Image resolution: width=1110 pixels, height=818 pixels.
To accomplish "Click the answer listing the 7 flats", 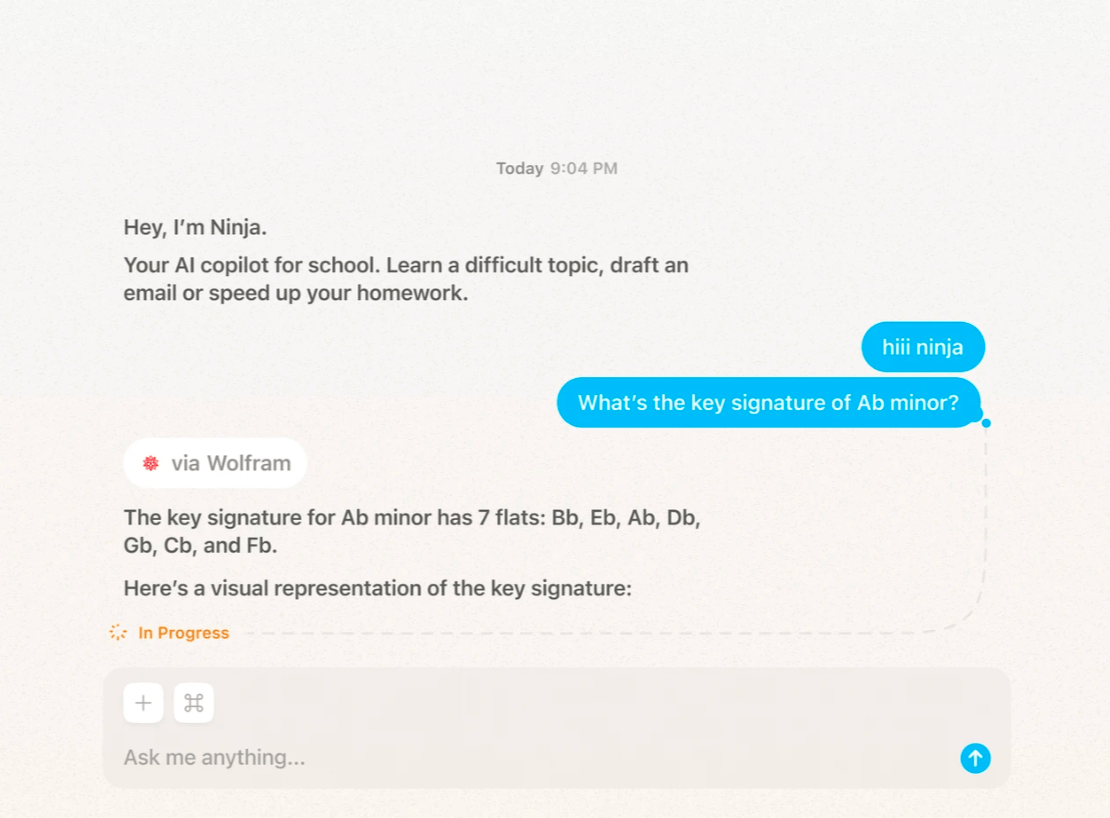I will tap(411, 531).
